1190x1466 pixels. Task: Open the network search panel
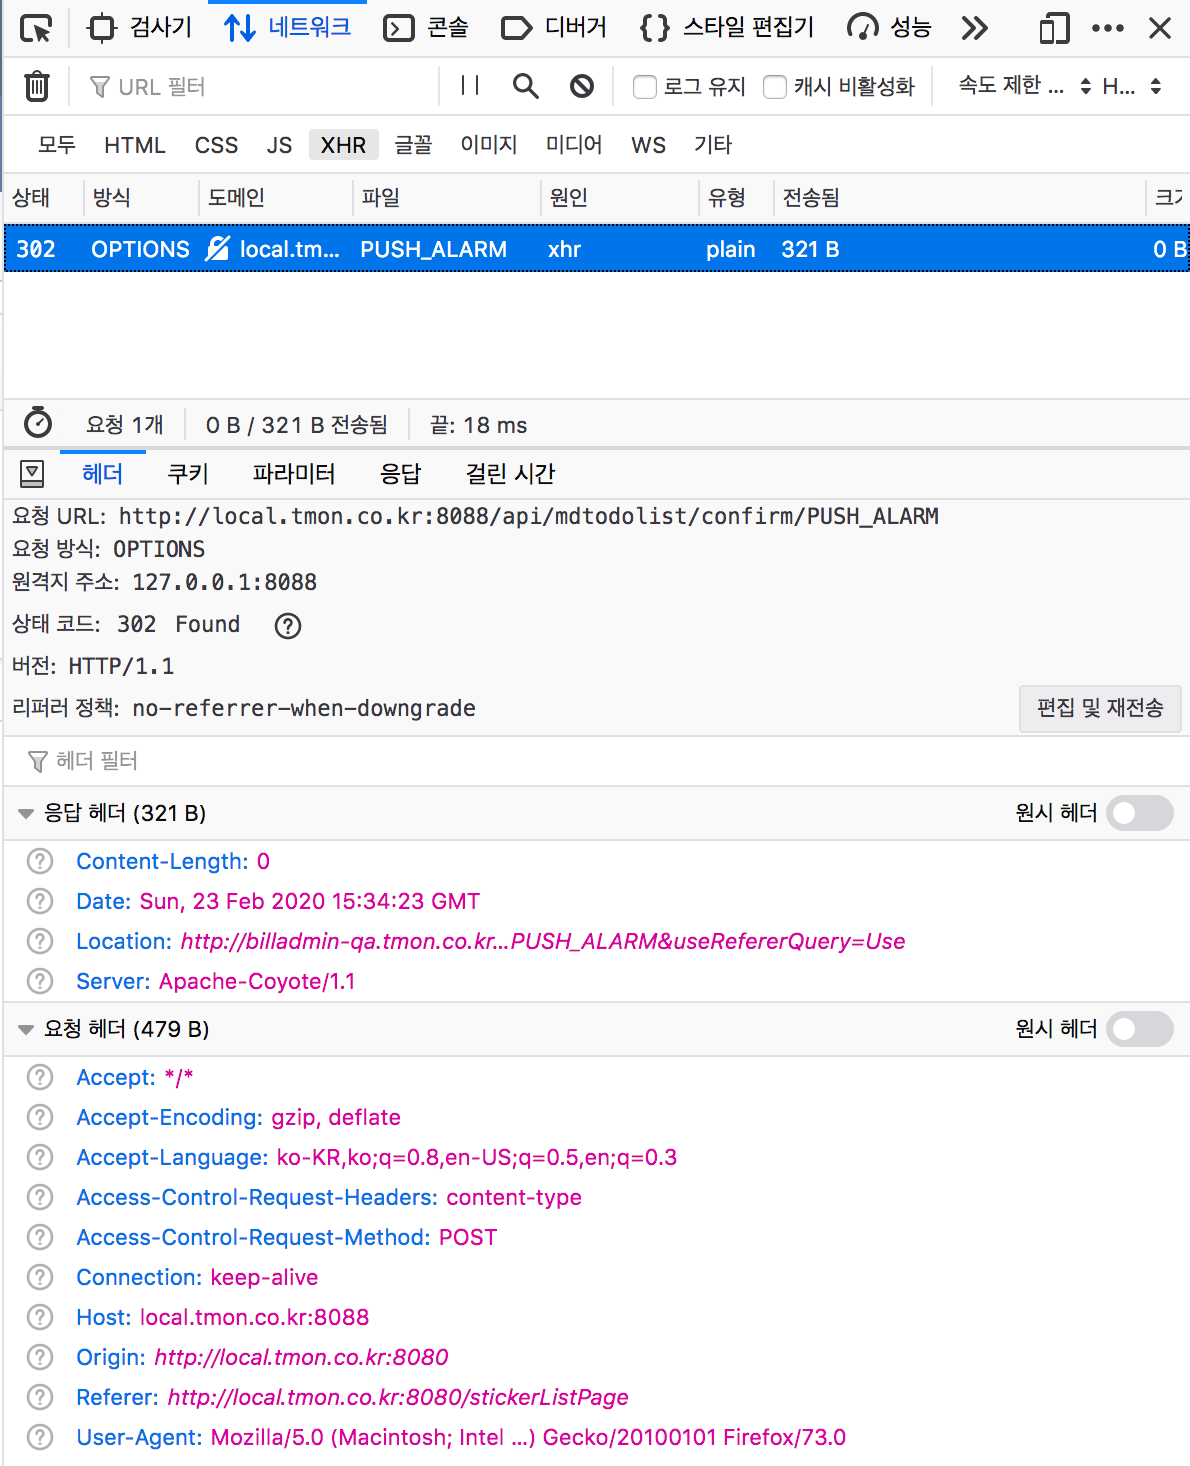(x=526, y=86)
